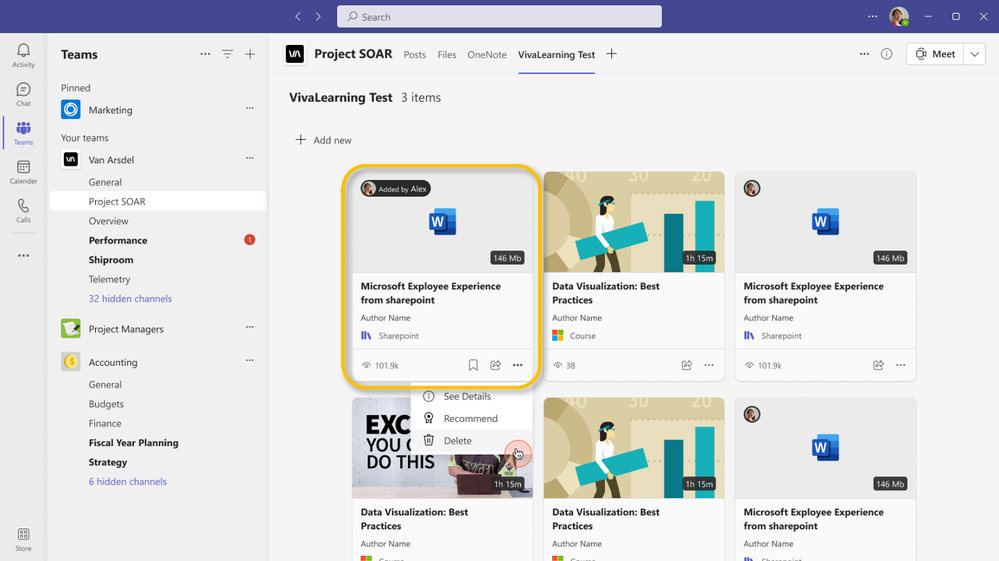
Task: Select the Marketing pinned team
Action: (x=110, y=110)
